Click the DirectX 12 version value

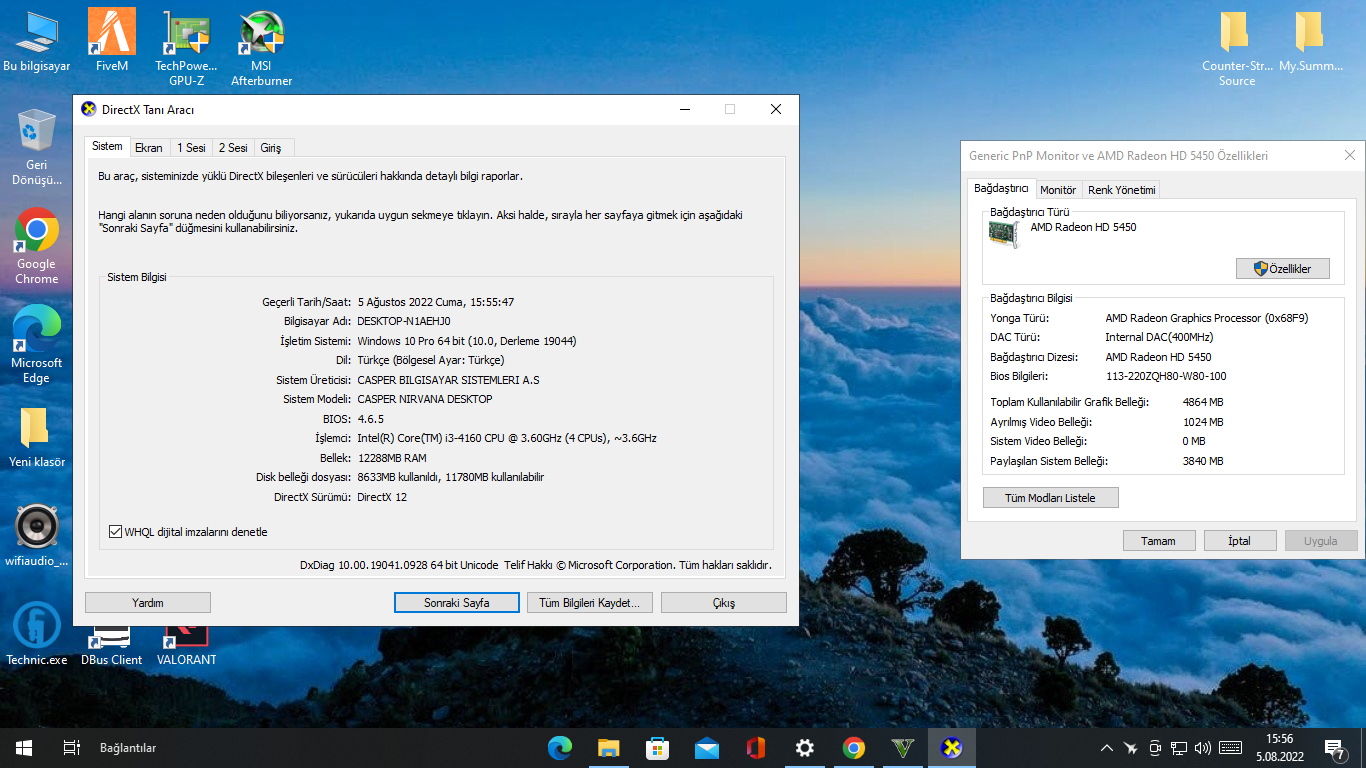(x=382, y=497)
